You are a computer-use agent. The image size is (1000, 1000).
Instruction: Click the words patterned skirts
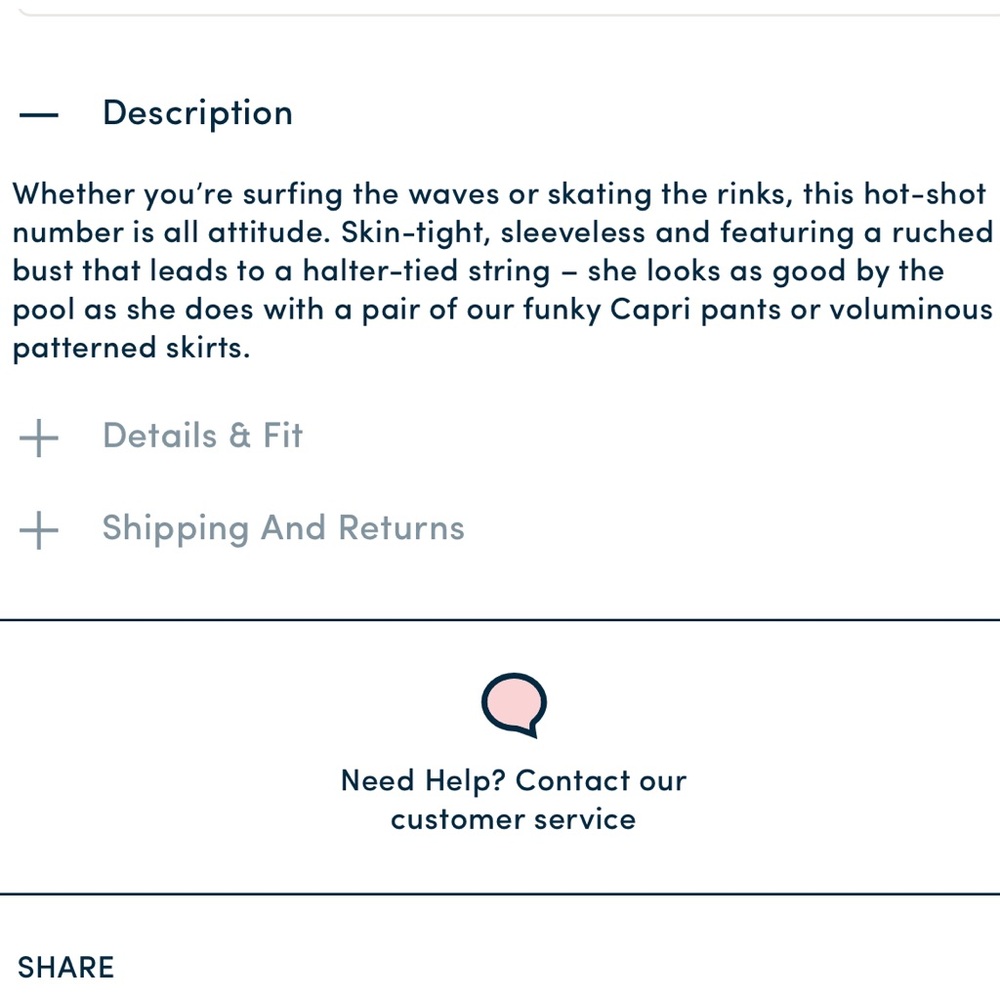coord(131,349)
